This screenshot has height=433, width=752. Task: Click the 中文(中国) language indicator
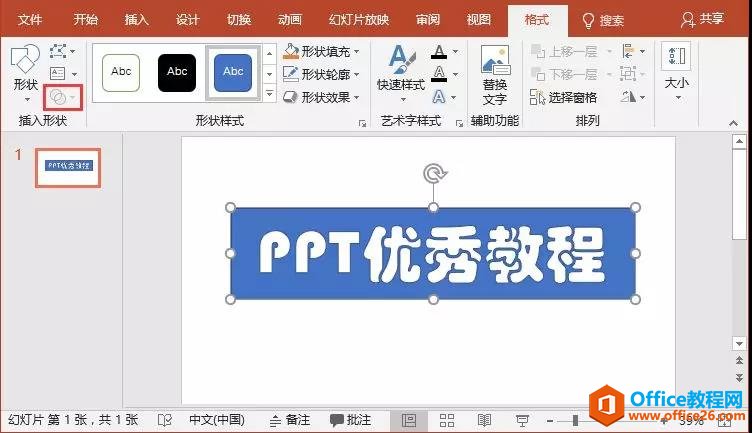coord(217,421)
